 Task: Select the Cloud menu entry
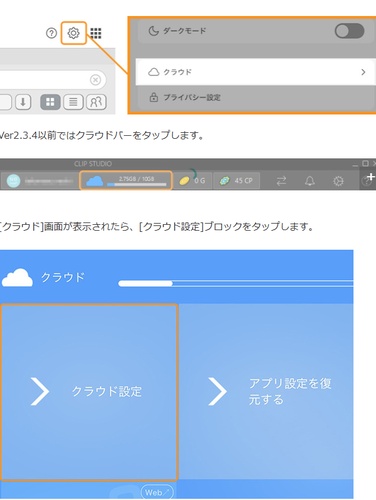pos(256,72)
